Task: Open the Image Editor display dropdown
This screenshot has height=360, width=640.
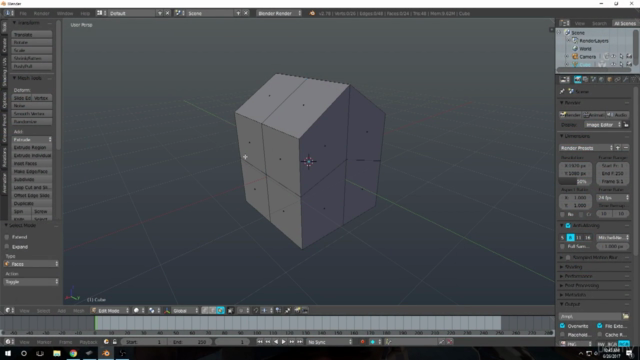Action: click(602, 124)
